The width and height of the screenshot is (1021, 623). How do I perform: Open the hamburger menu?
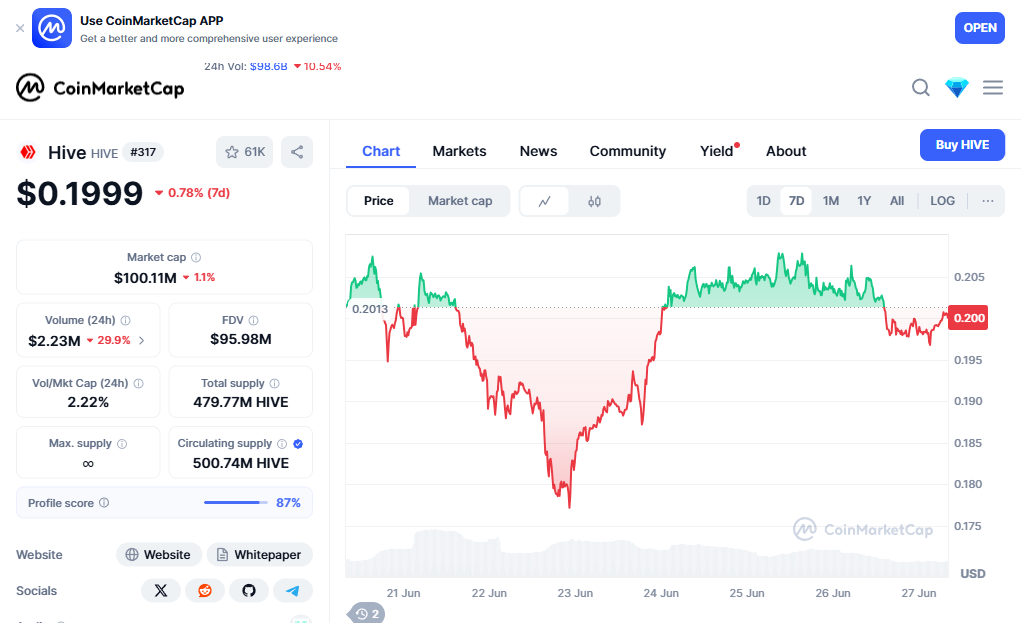point(992,88)
